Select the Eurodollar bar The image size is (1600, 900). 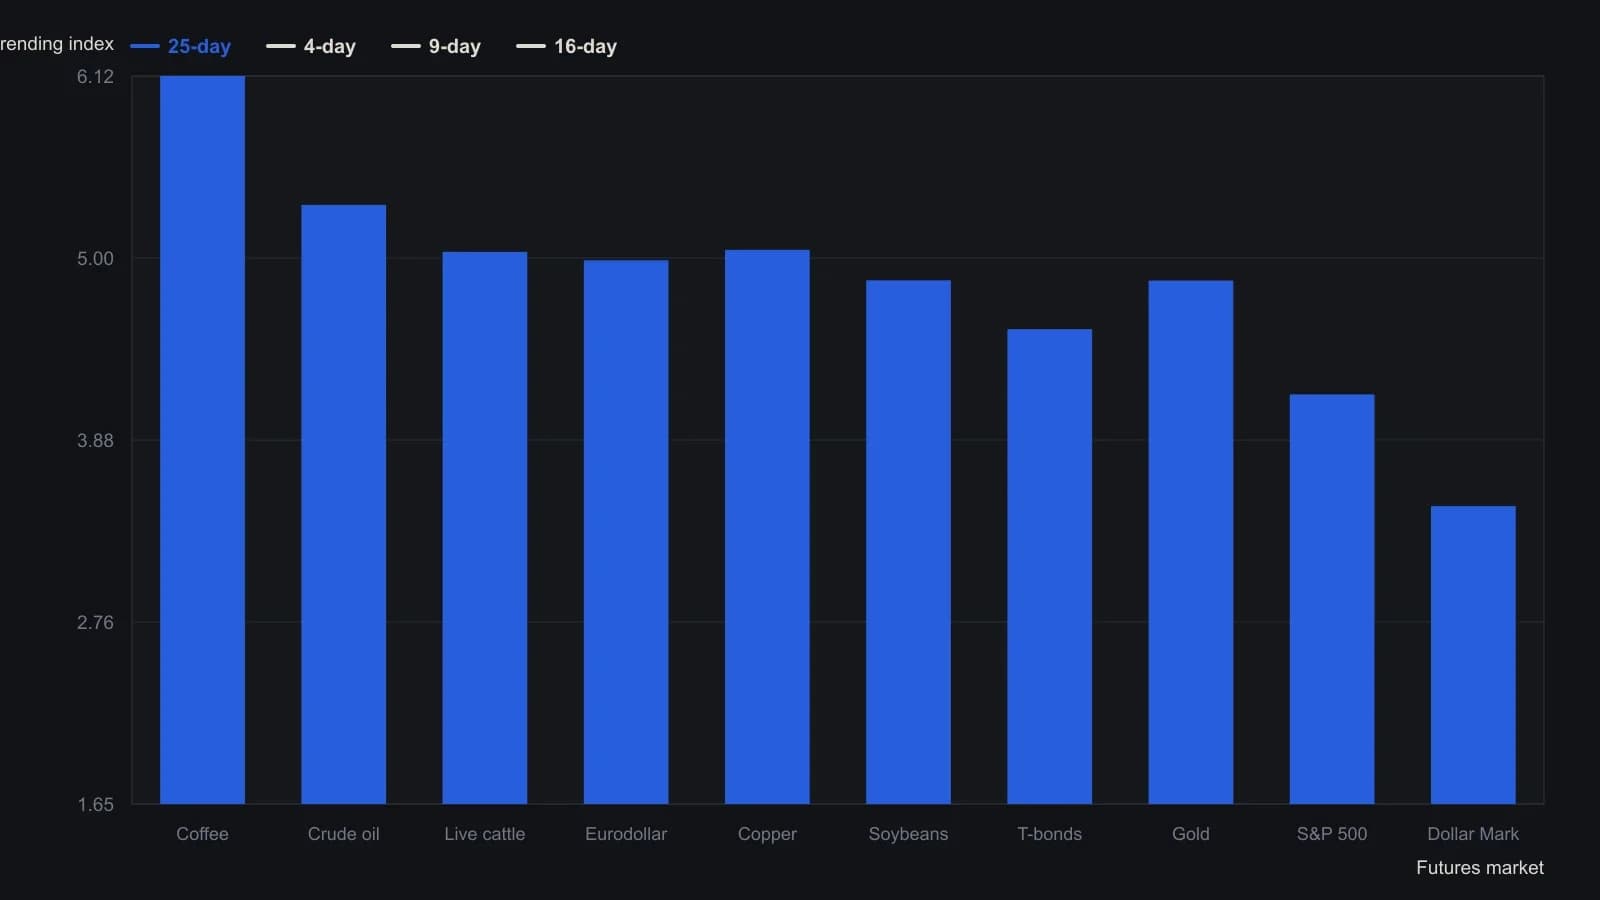[626, 532]
